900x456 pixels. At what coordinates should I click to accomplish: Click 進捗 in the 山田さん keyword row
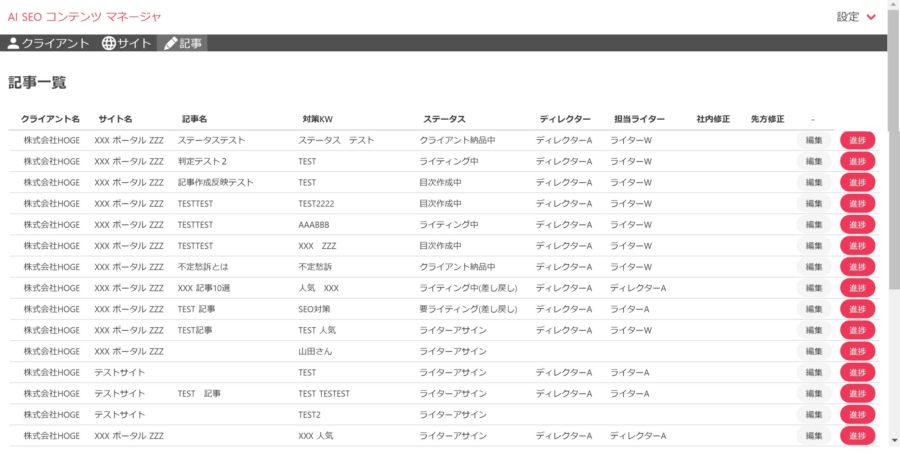tap(858, 351)
